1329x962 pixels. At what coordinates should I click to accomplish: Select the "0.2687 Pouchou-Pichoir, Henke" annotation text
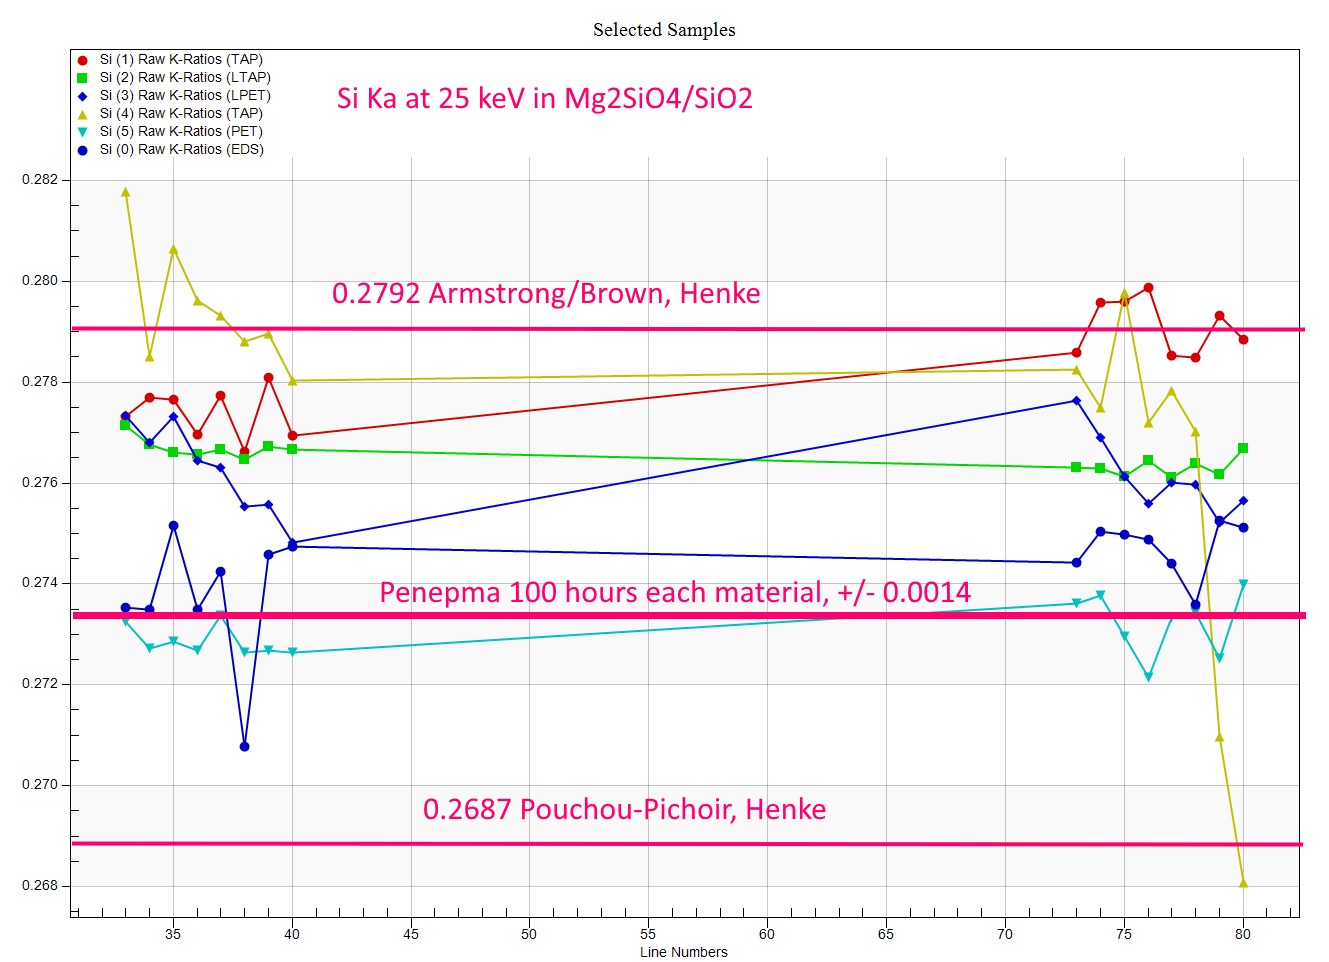point(624,809)
